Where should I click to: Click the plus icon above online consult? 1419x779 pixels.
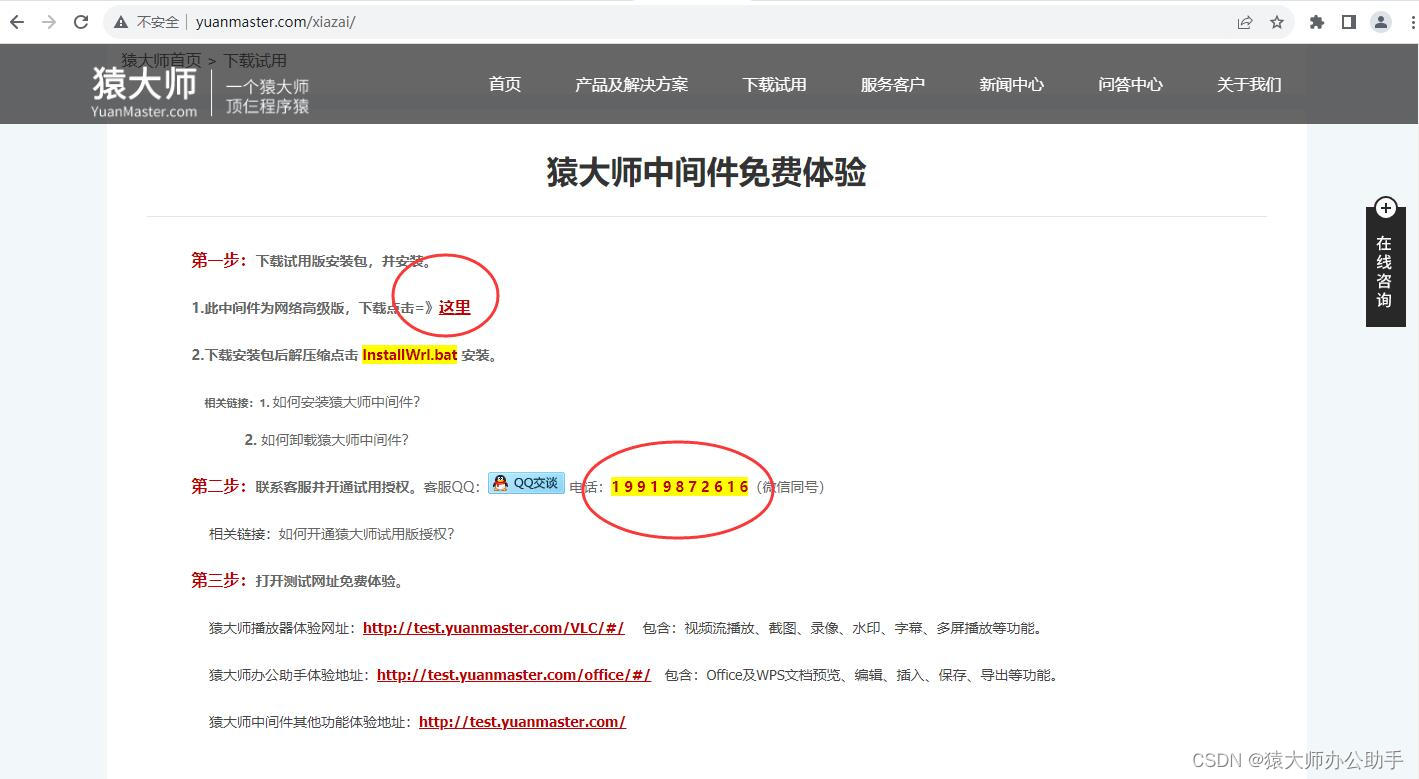[1385, 208]
